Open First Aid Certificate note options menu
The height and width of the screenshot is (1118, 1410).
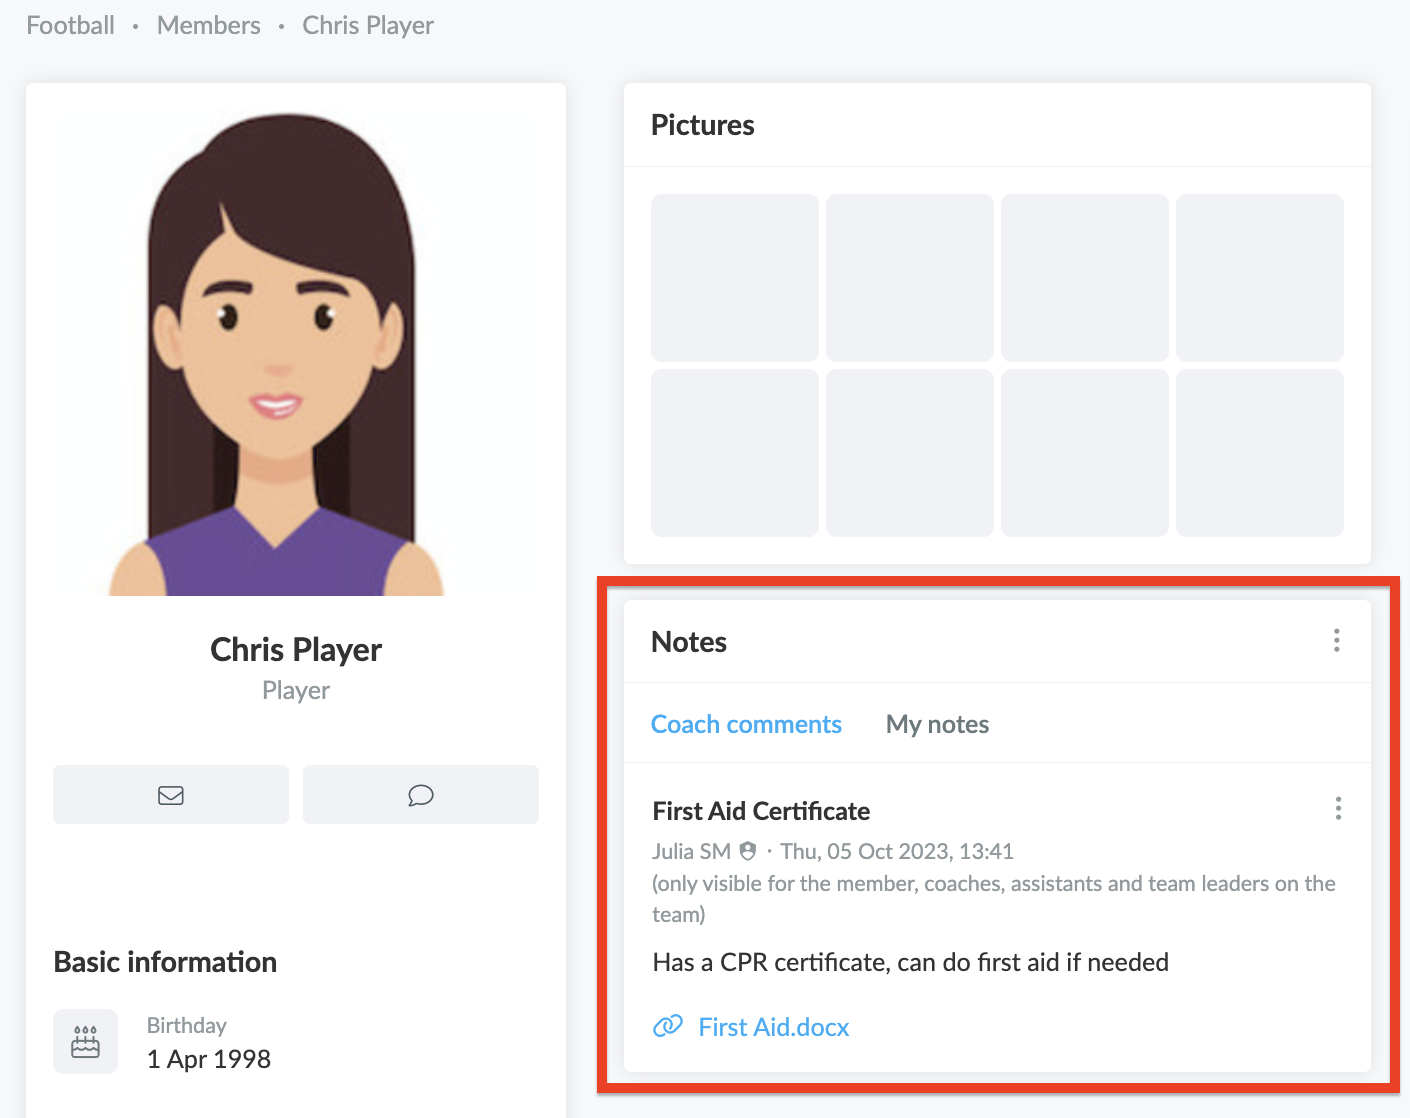(x=1338, y=809)
